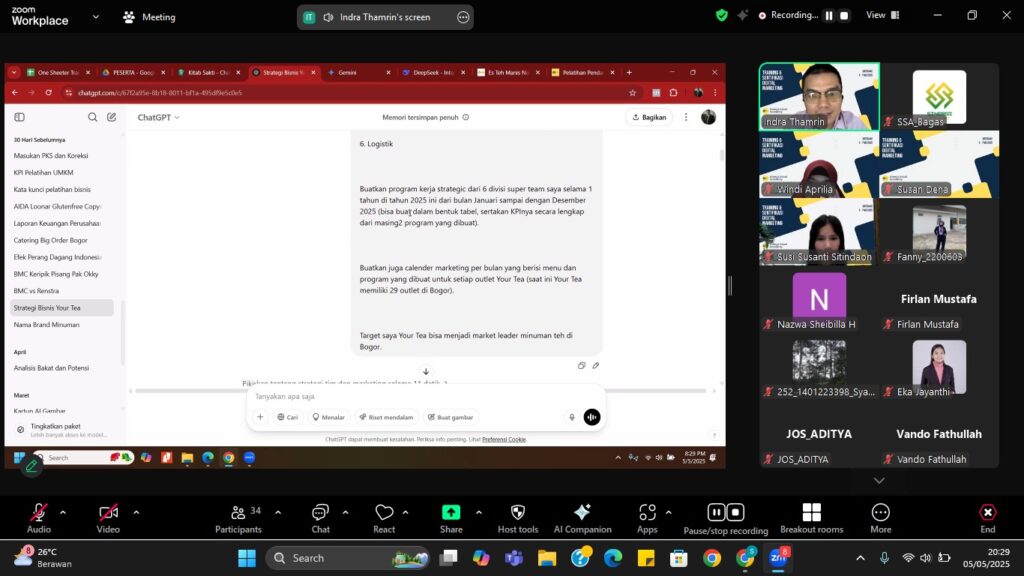The image size is (1024, 576).
Task: Activate ChatGPT voice mode button
Action: [x=591, y=416]
